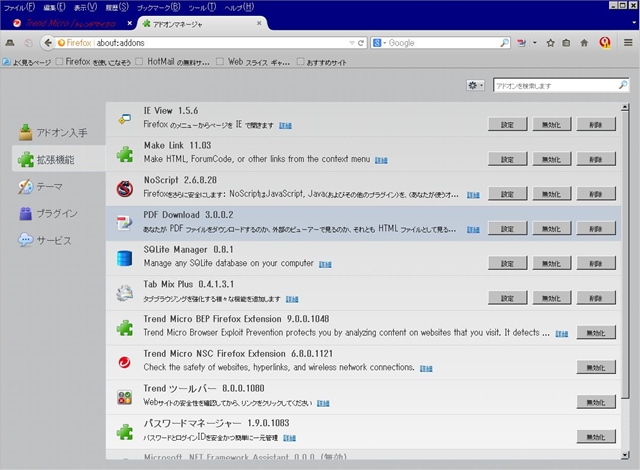Click magnifier in addon search field
Image resolution: width=640 pixels, height=470 pixels.
click(622, 85)
